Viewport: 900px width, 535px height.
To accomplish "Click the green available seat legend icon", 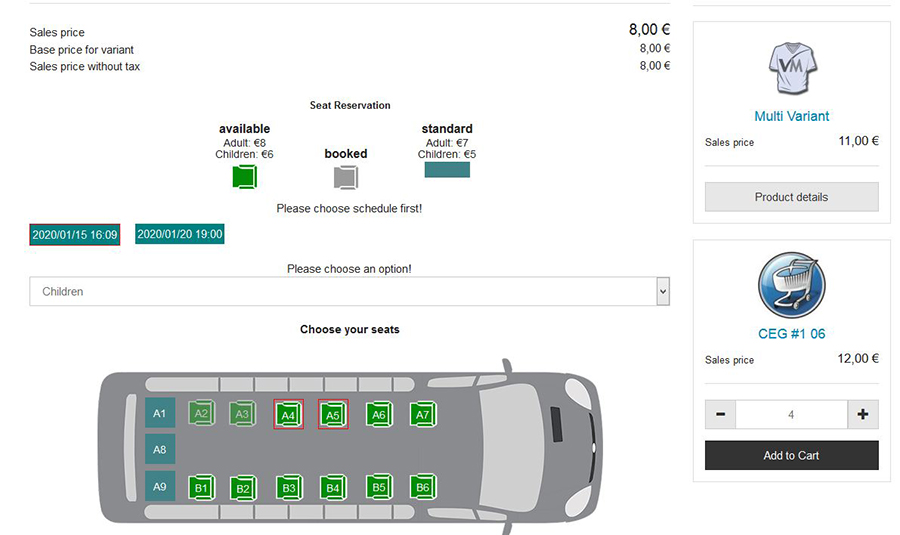I will (245, 177).
